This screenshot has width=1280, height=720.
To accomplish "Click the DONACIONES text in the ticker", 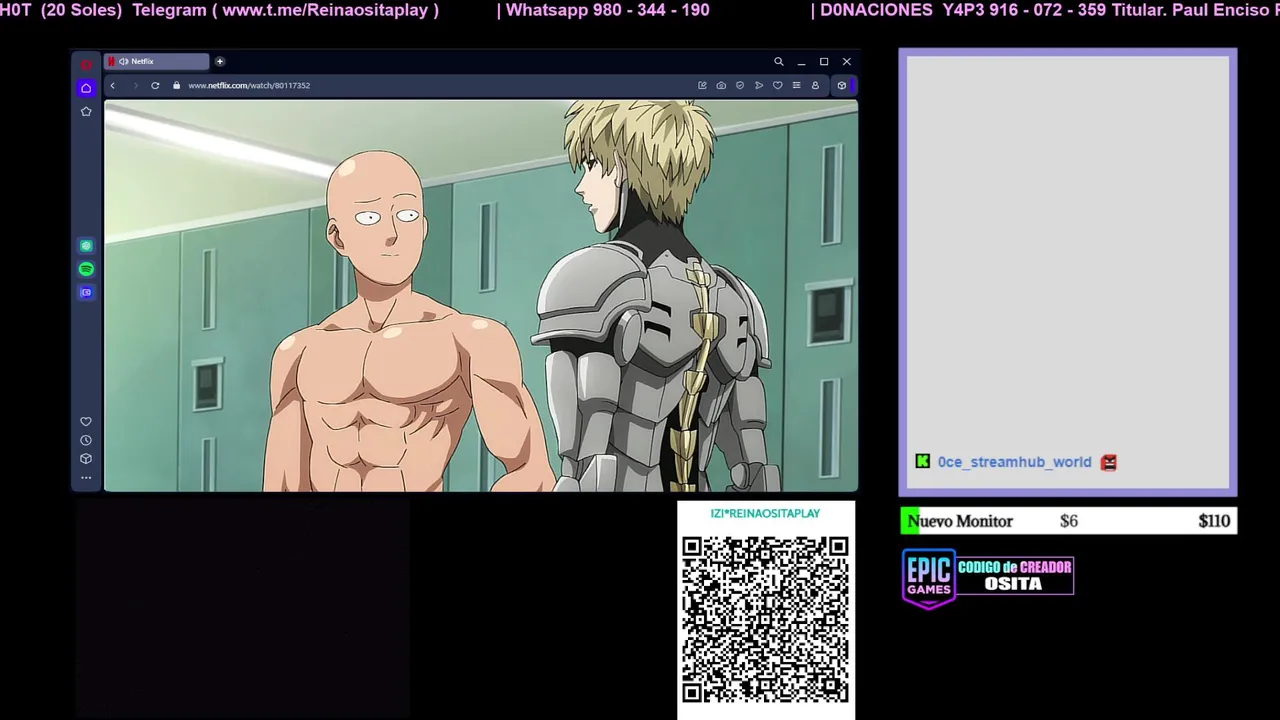I will (876, 10).
